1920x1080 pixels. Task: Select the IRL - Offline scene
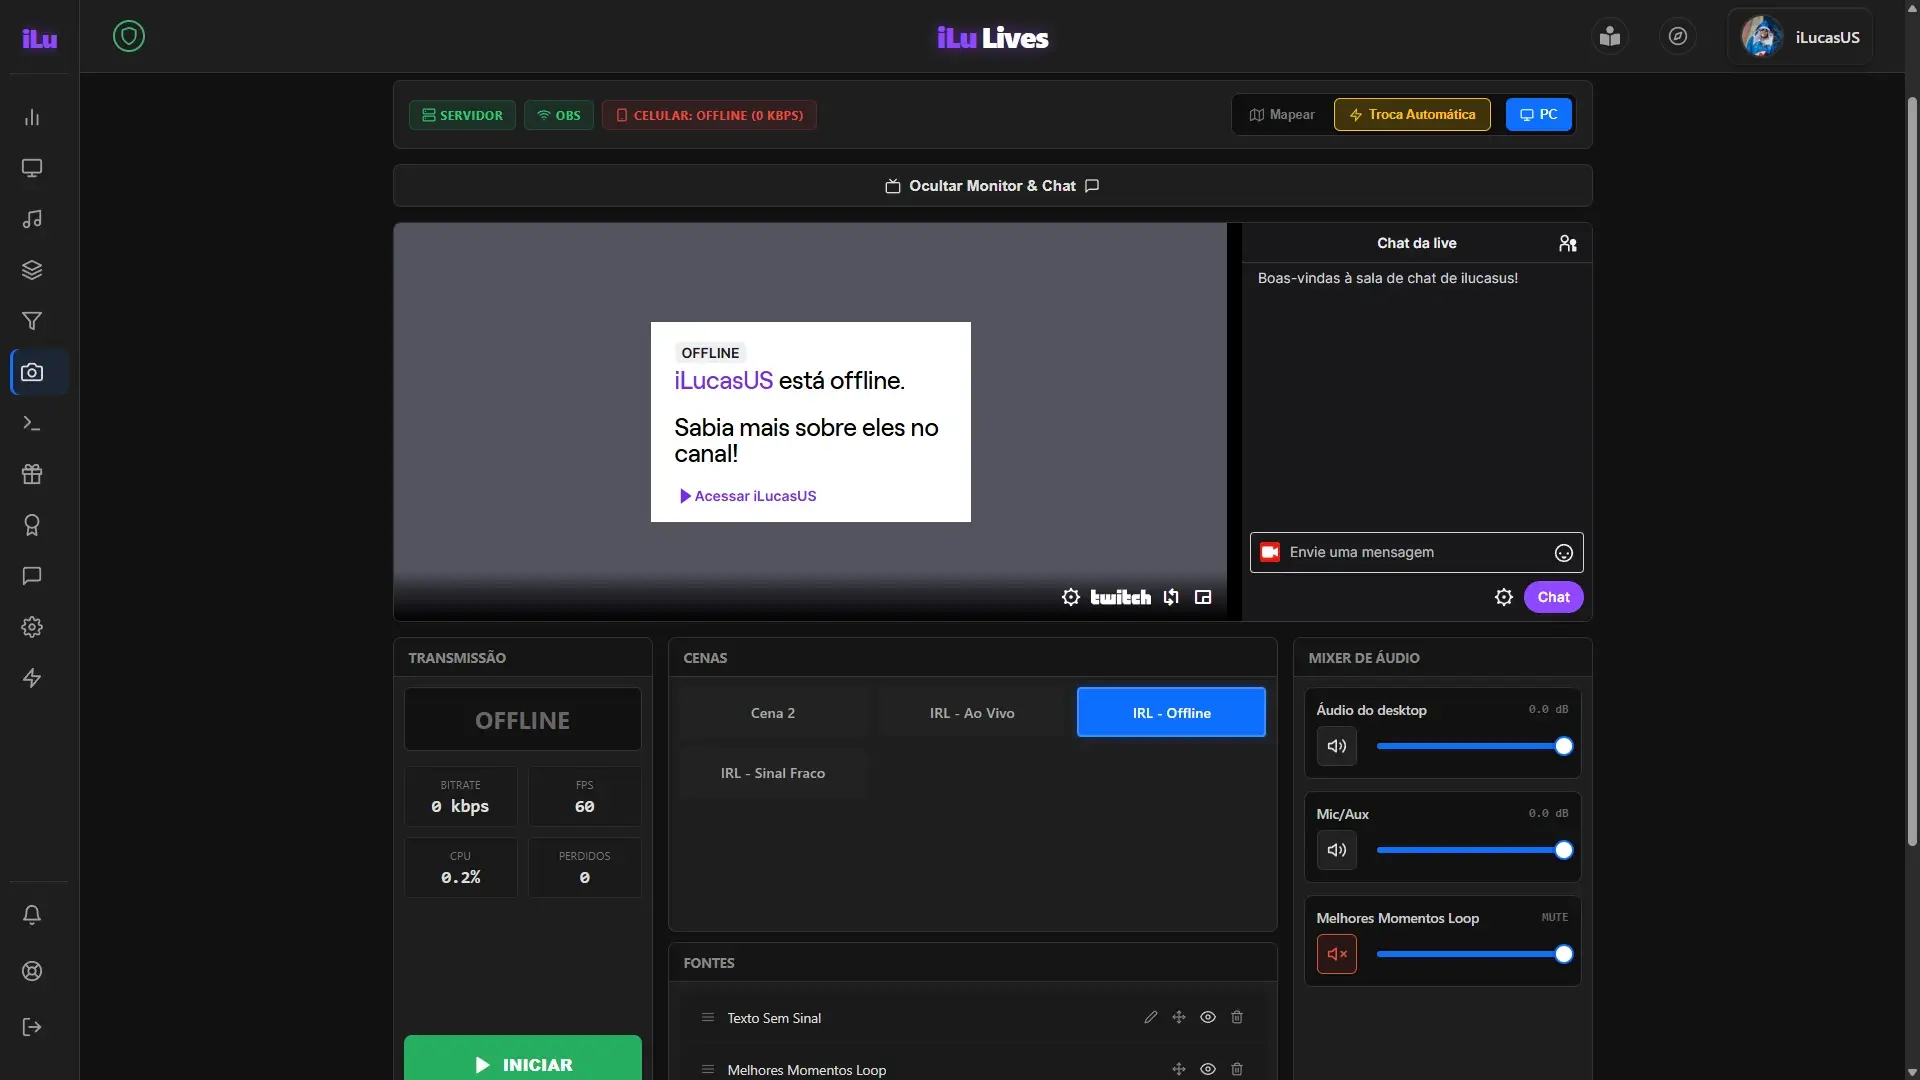[1171, 712]
